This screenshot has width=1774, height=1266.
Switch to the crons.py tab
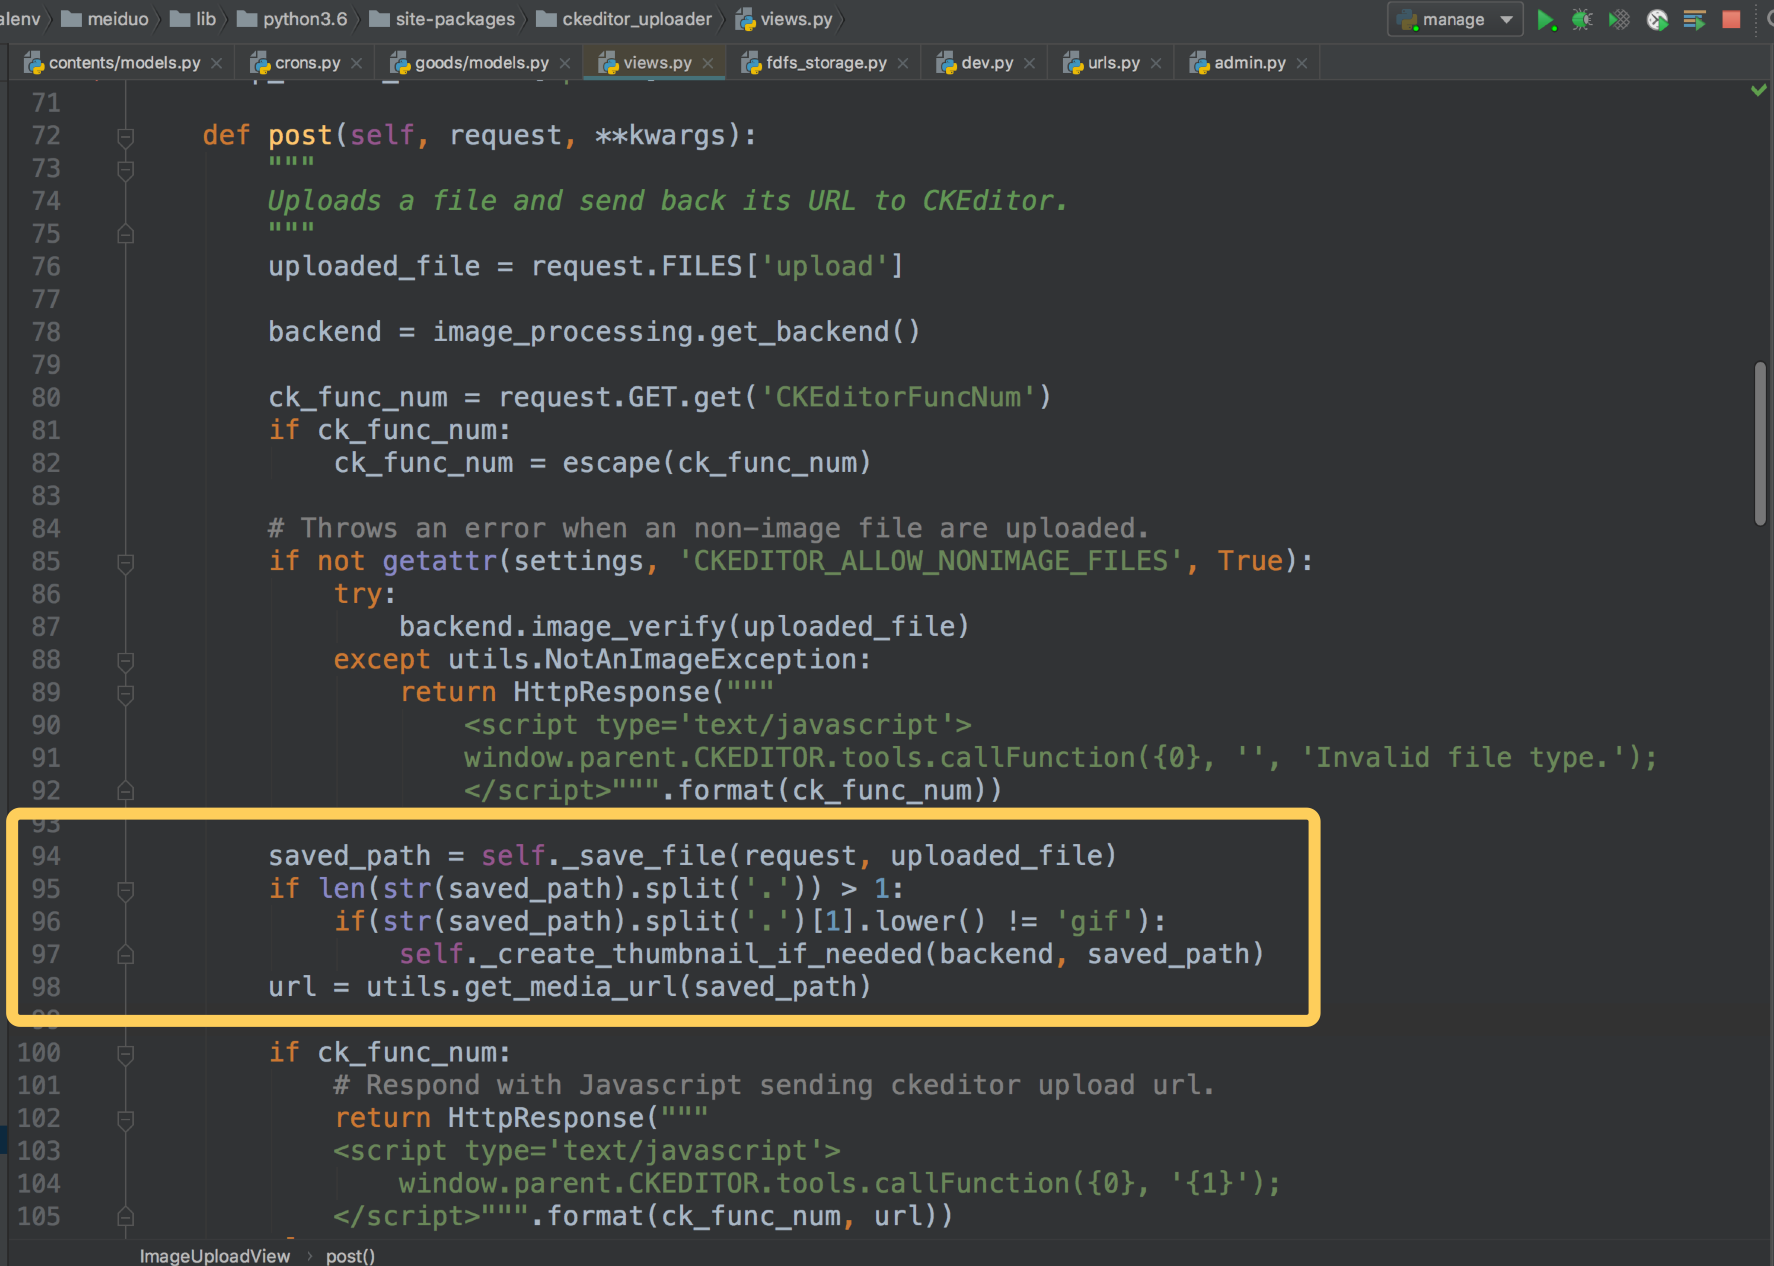pos(307,63)
